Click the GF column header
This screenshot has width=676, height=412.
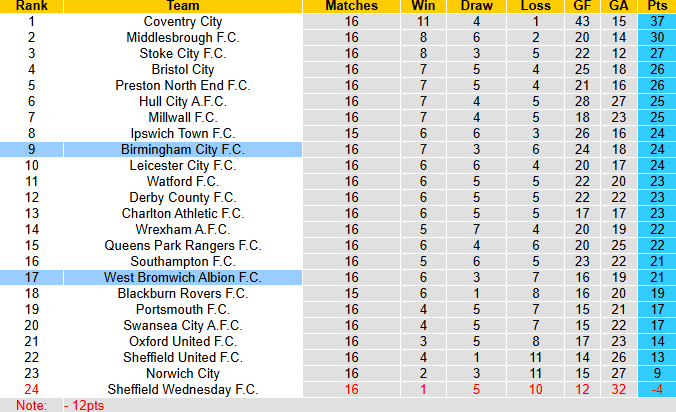pos(583,6)
